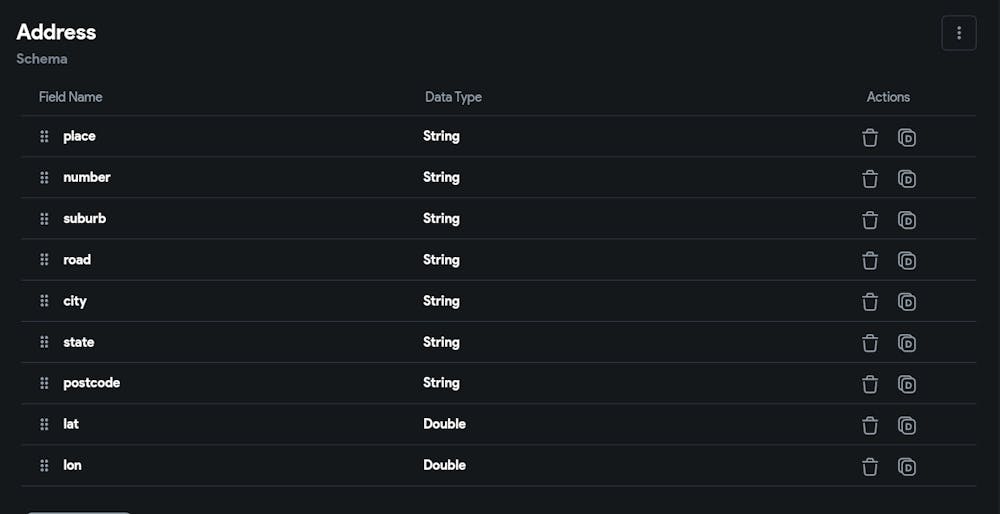The height and width of the screenshot is (514, 1000).
Task: Select the number field name
Action: pos(87,177)
